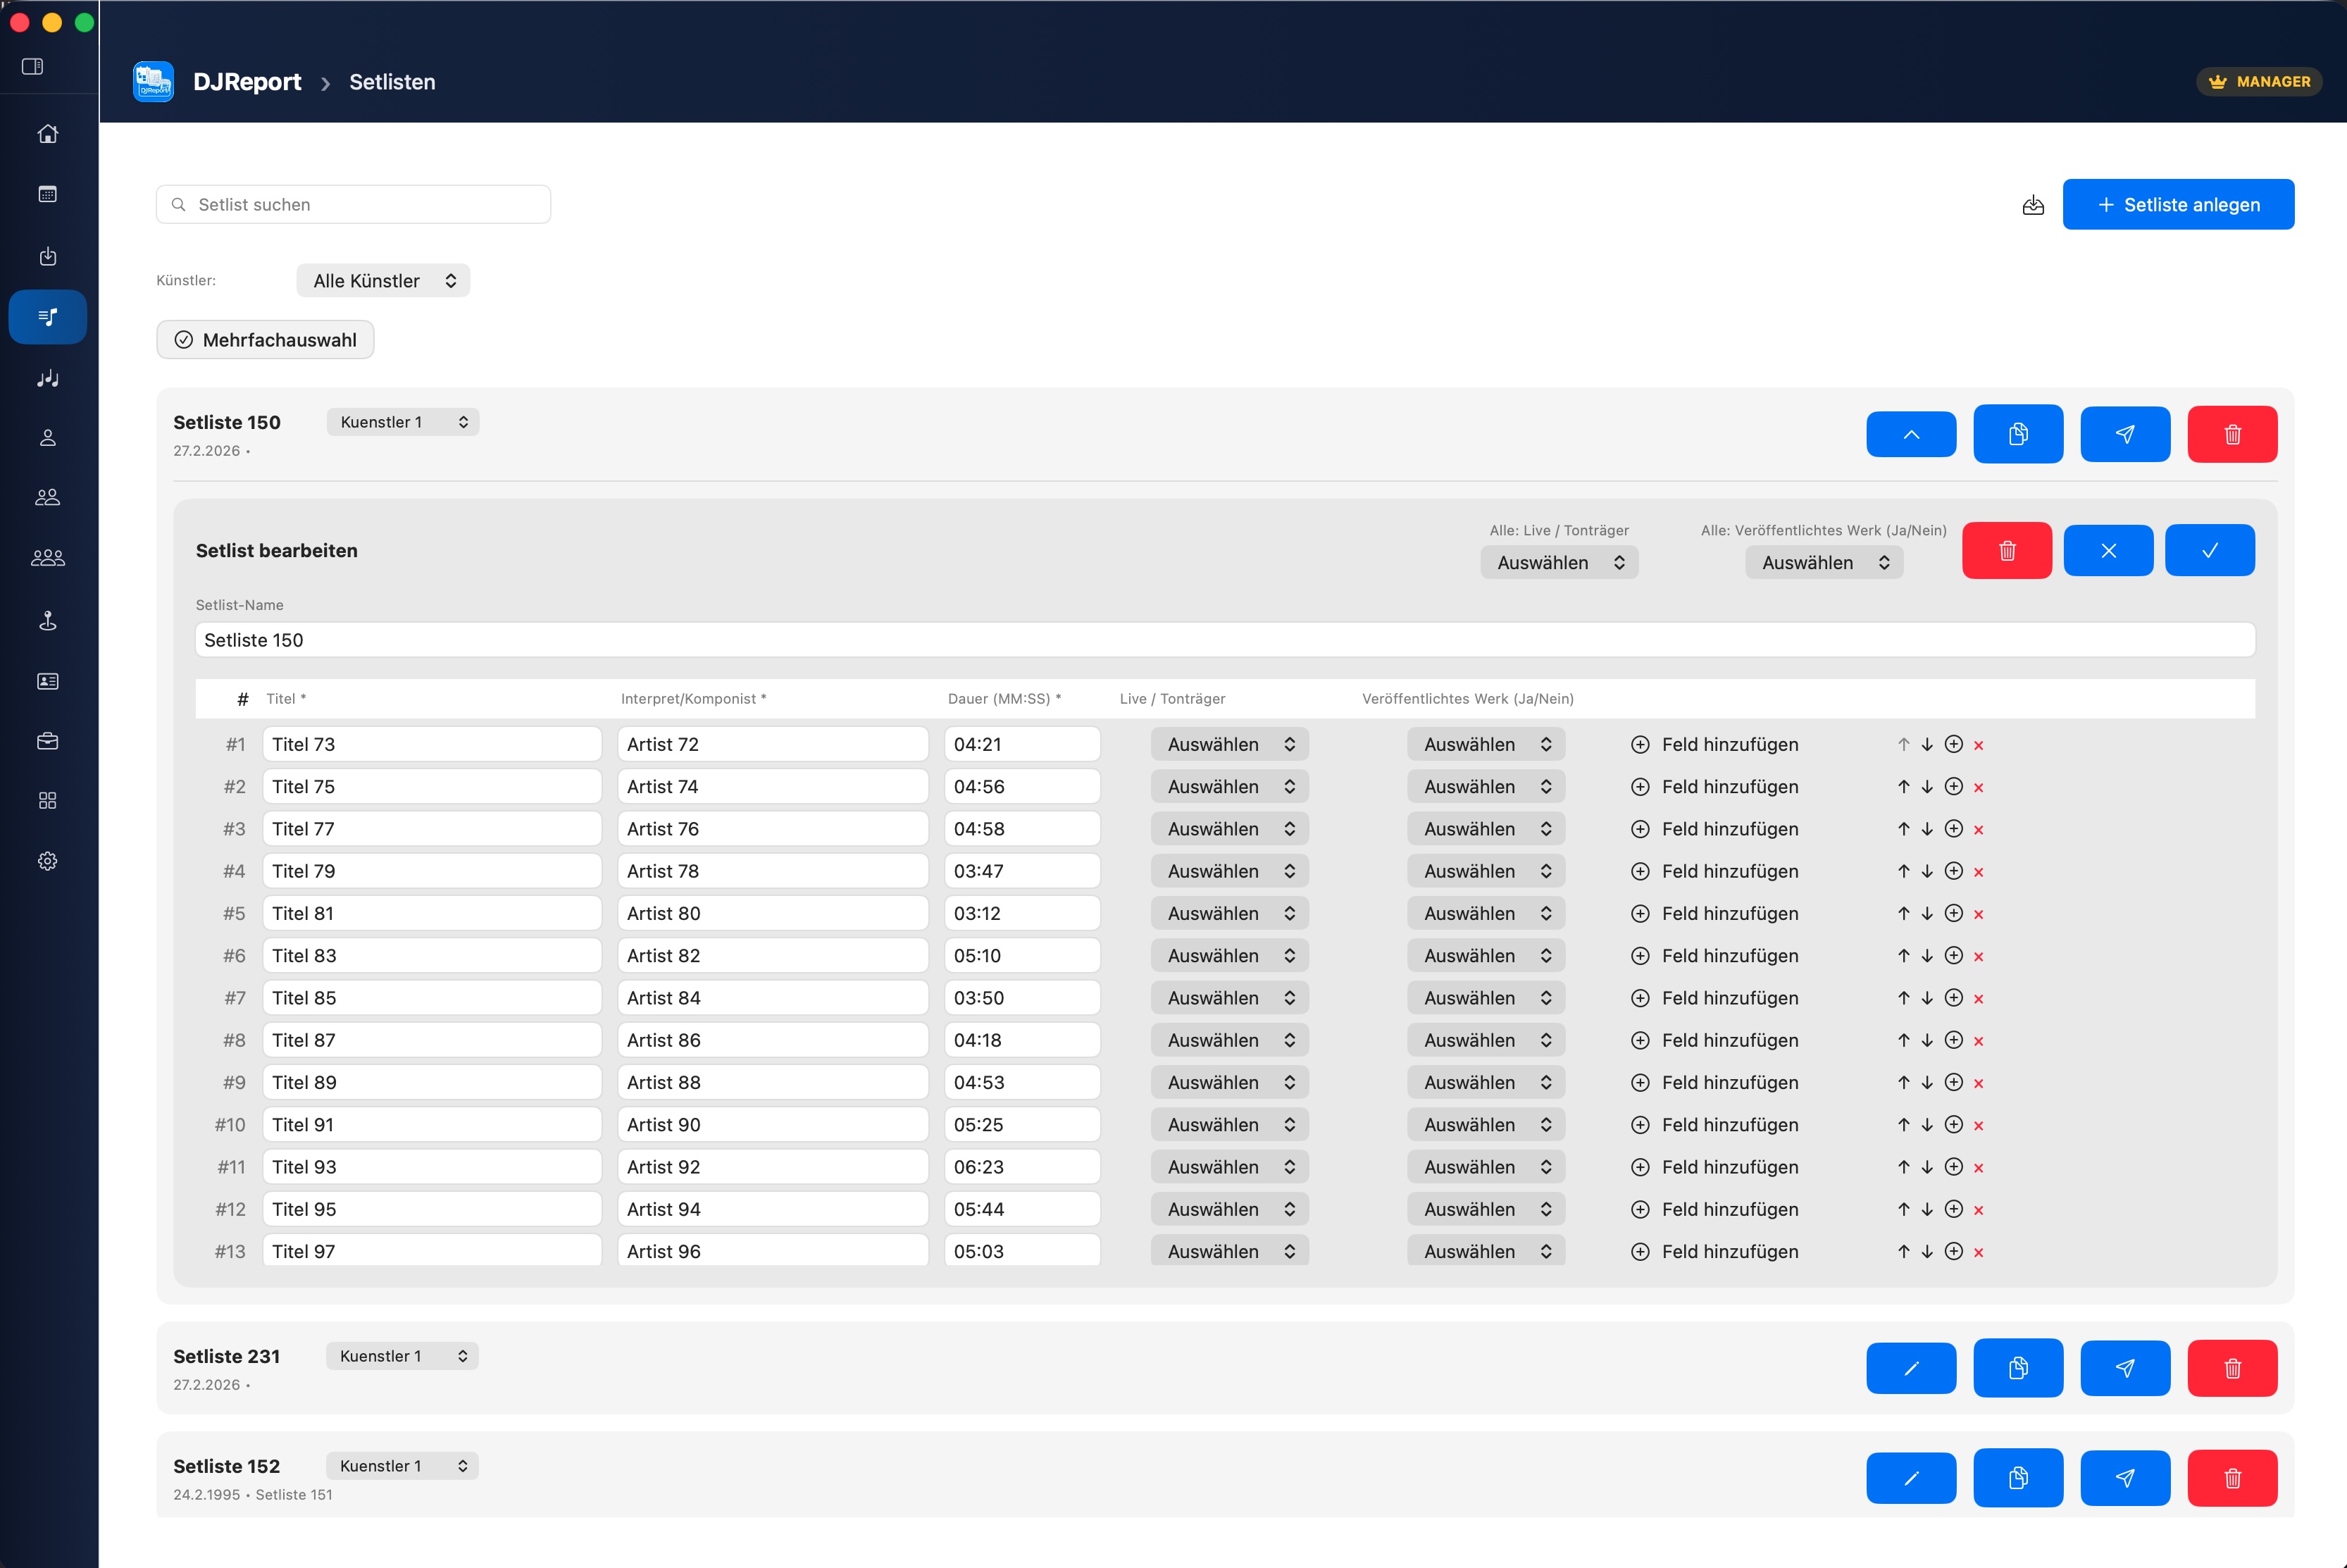This screenshot has height=1568, width=2347.
Task: Click the Setlist suchen search field
Action: (354, 205)
